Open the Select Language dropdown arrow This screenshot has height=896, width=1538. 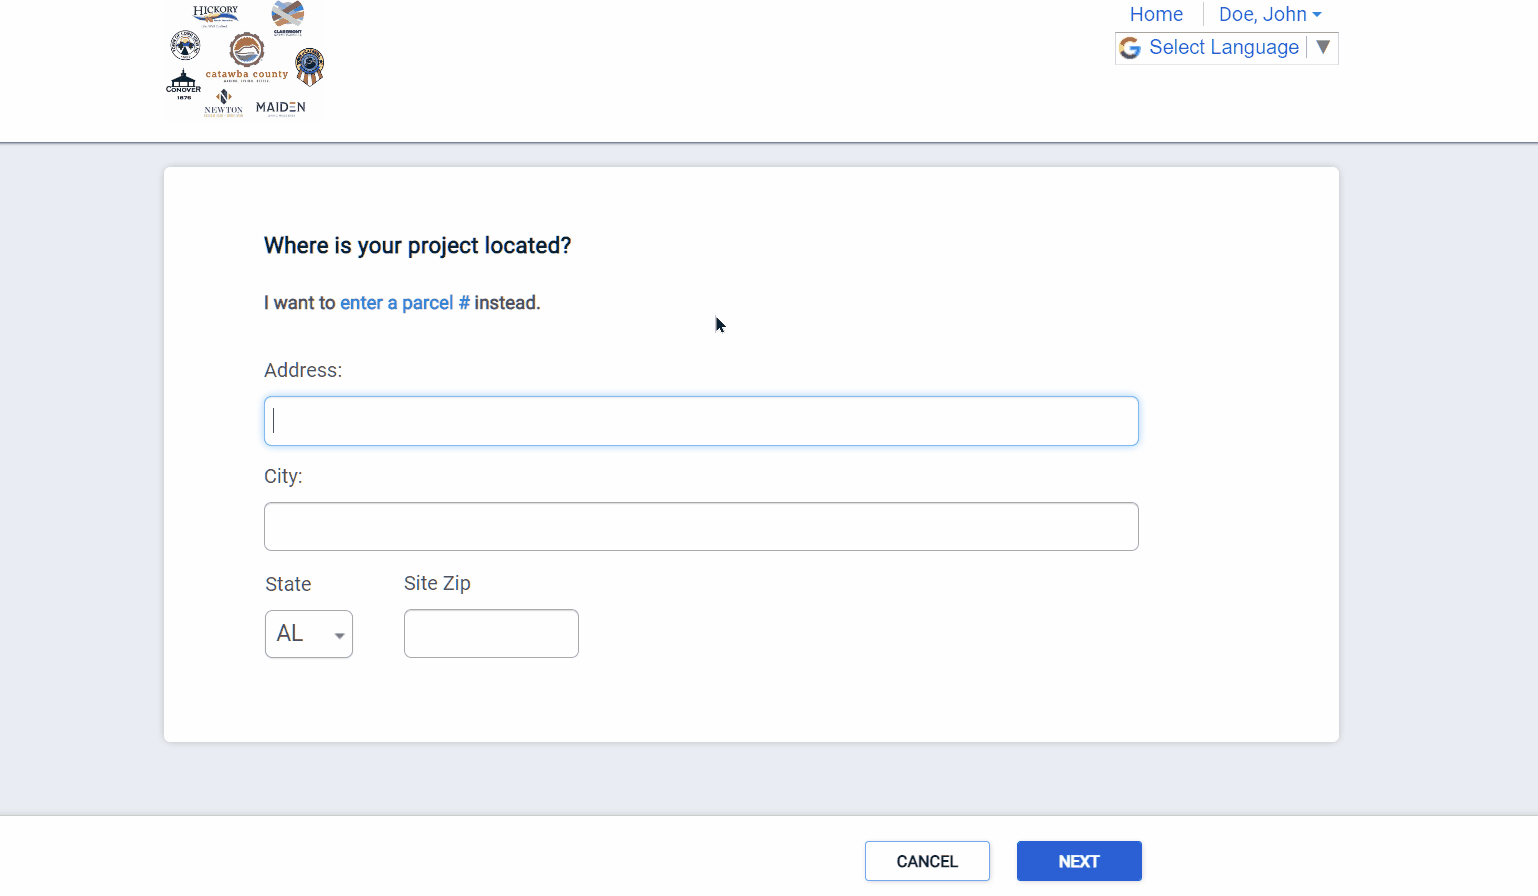click(x=1323, y=47)
